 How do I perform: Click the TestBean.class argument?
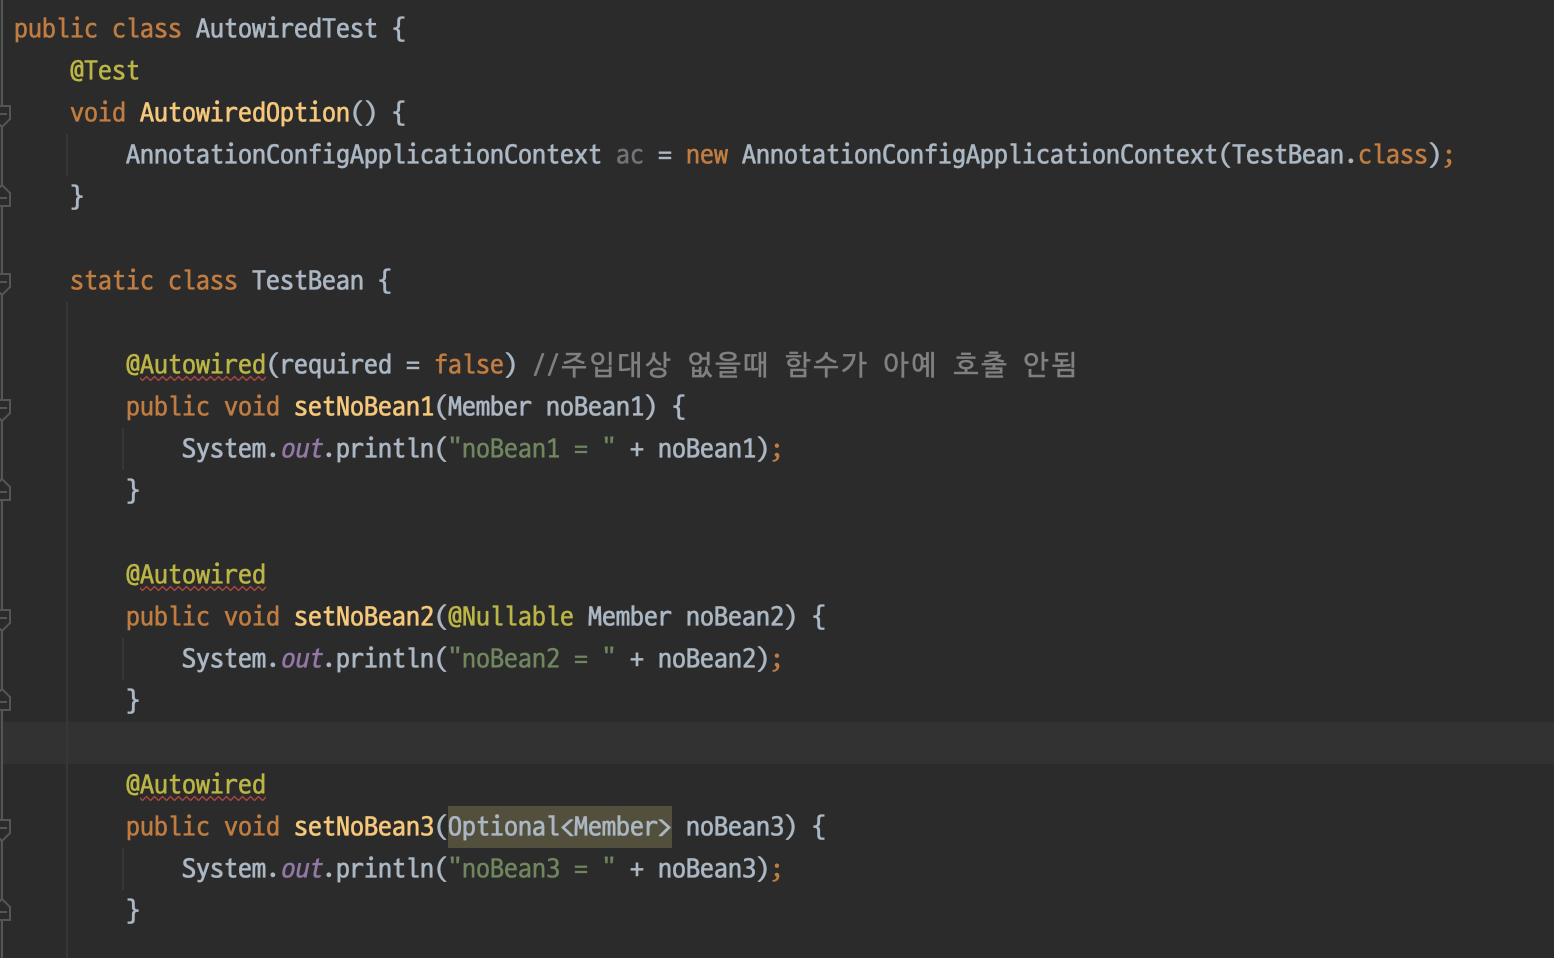pyautogui.click(x=1329, y=154)
